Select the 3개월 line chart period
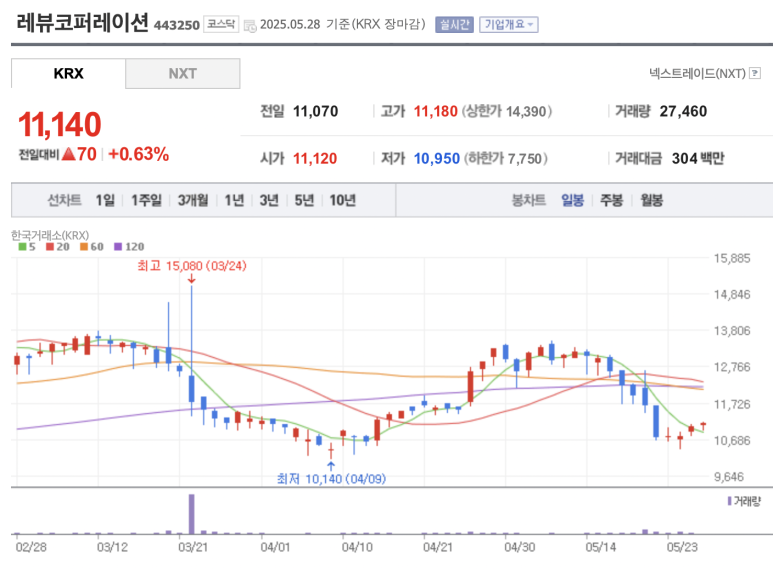This screenshot has height=569, width=773. point(193,200)
